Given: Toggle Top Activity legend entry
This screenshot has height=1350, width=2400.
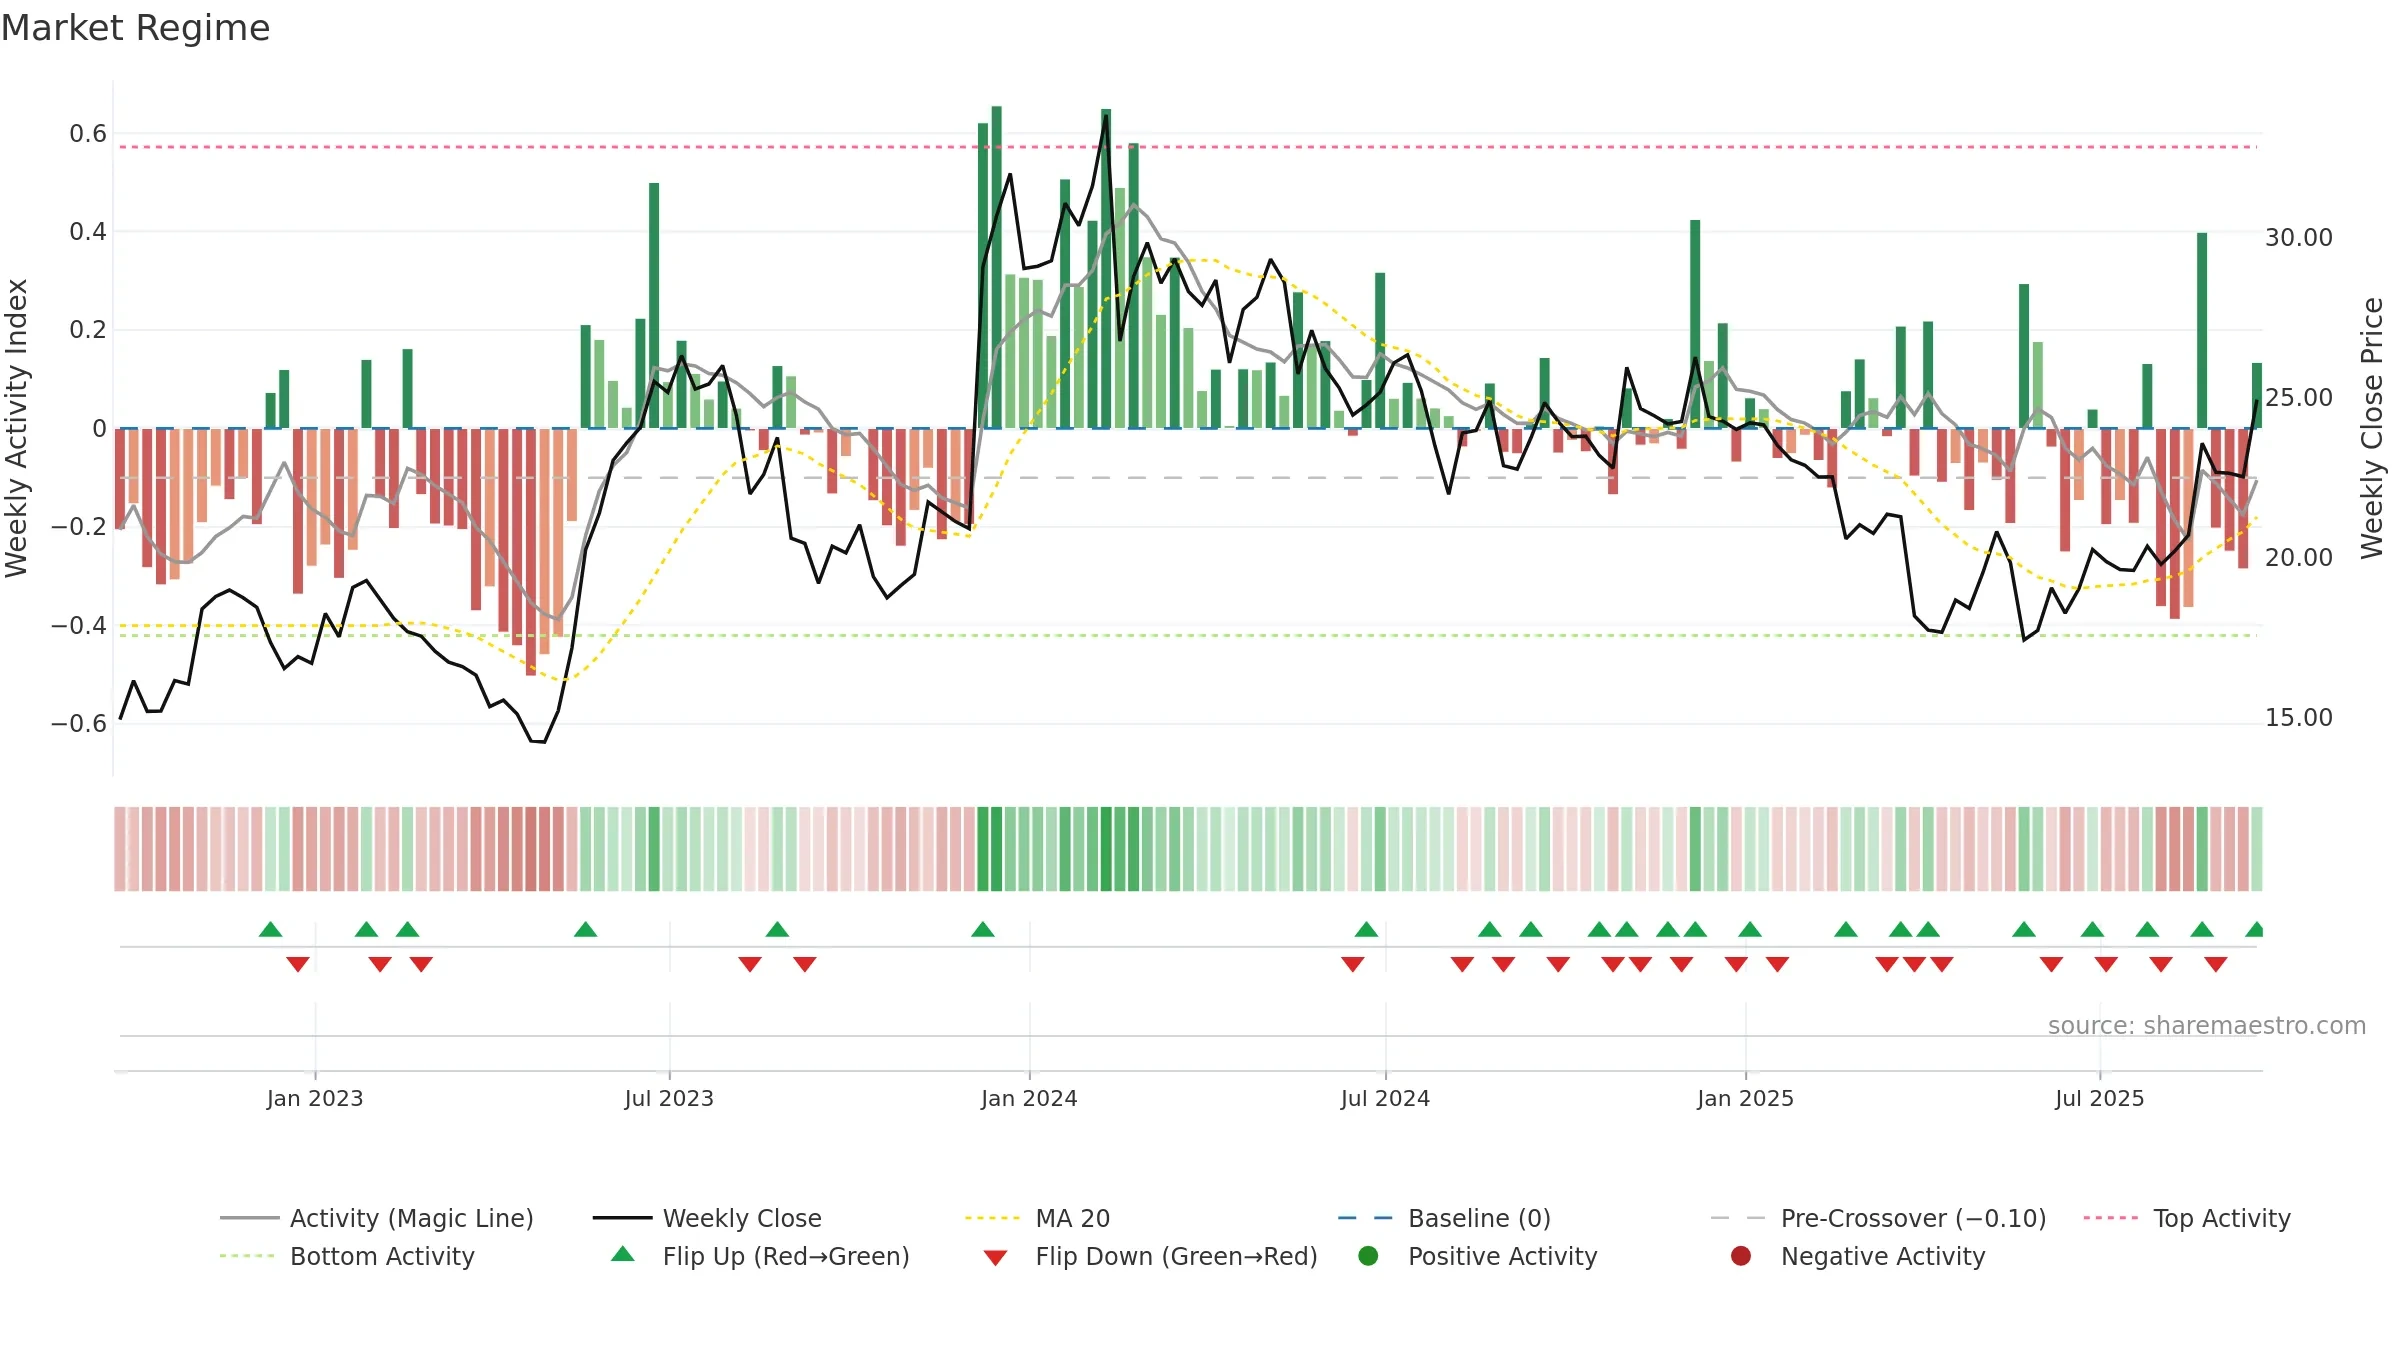Looking at the screenshot, I should (2186, 1218).
